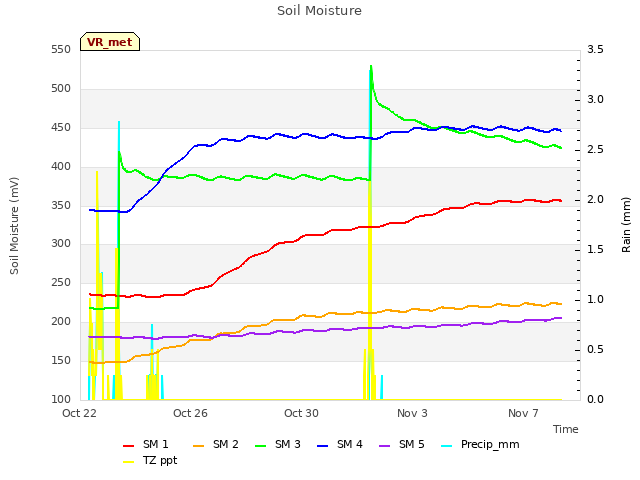Click the 3.5 rain axis tick label
This screenshot has width=640, height=480.
(x=595, y=50)
